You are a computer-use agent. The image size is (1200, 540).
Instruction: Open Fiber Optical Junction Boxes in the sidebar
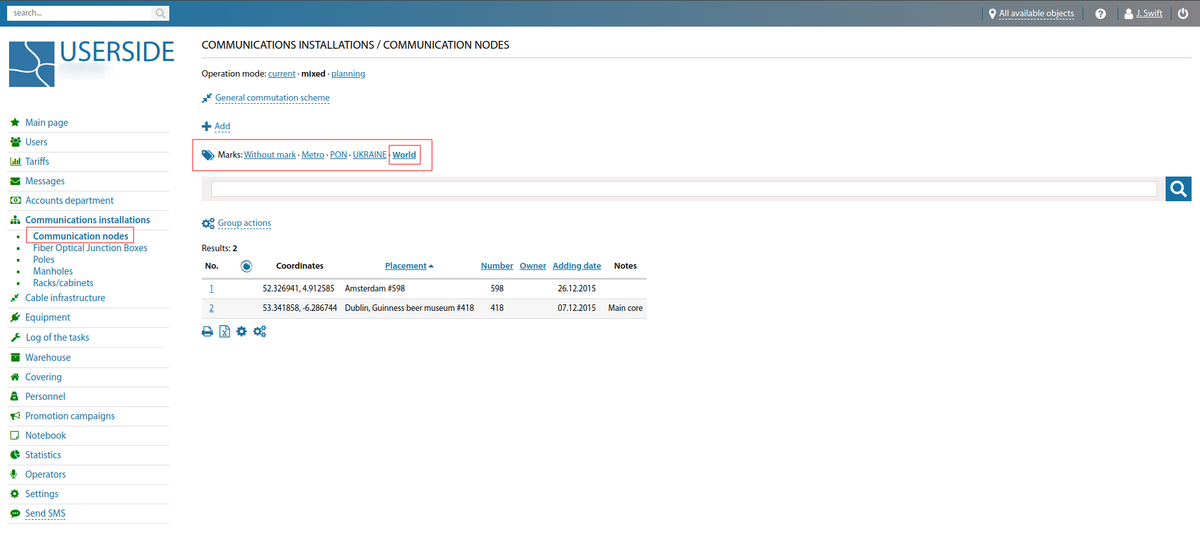(x=90, y=248)
